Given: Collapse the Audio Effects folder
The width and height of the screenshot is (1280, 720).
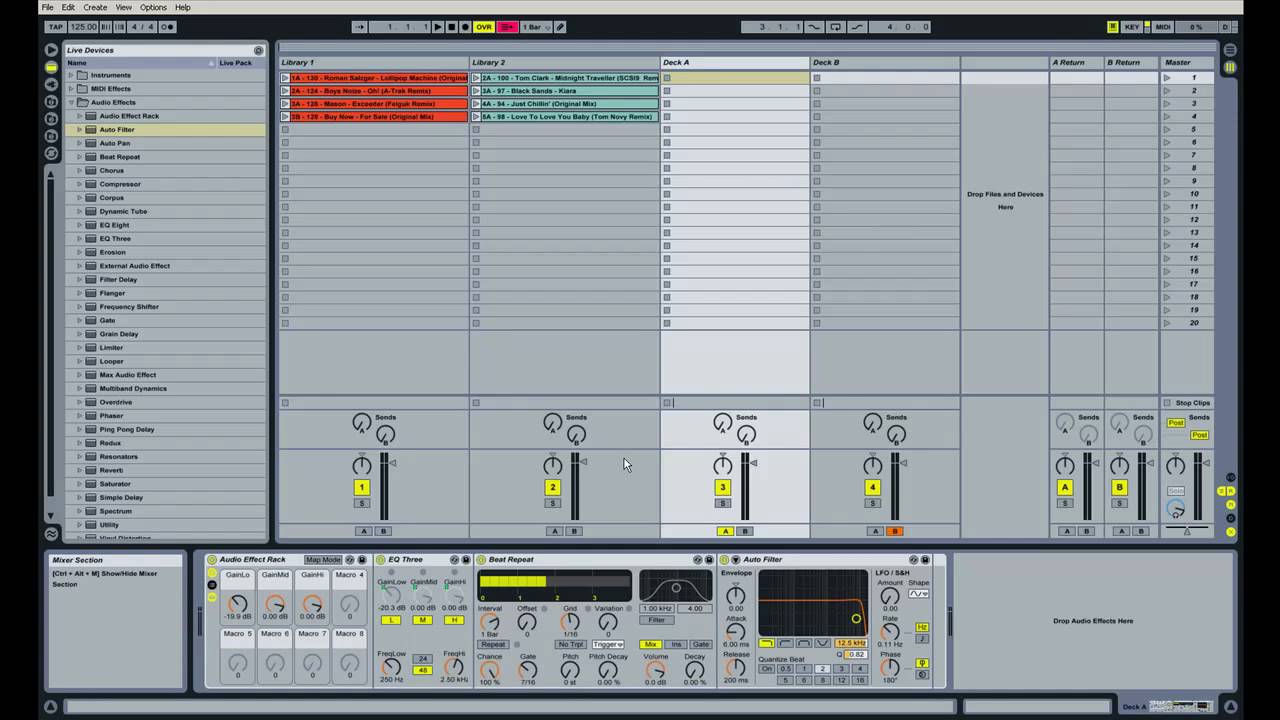Looking at the screenshot, I should pyautogui.click(x=72, y=102).
